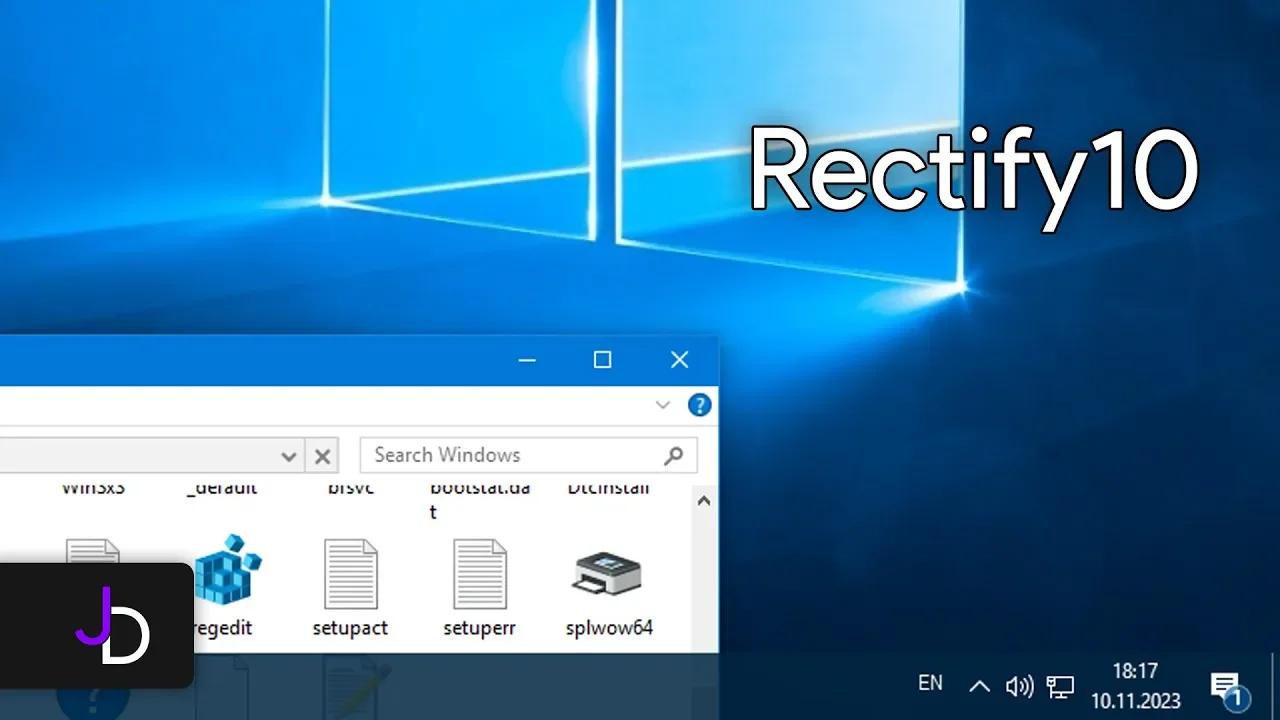
Task: Select the bootstat.dat file name label
Action: pyautogui.click(x=479, y=500)
